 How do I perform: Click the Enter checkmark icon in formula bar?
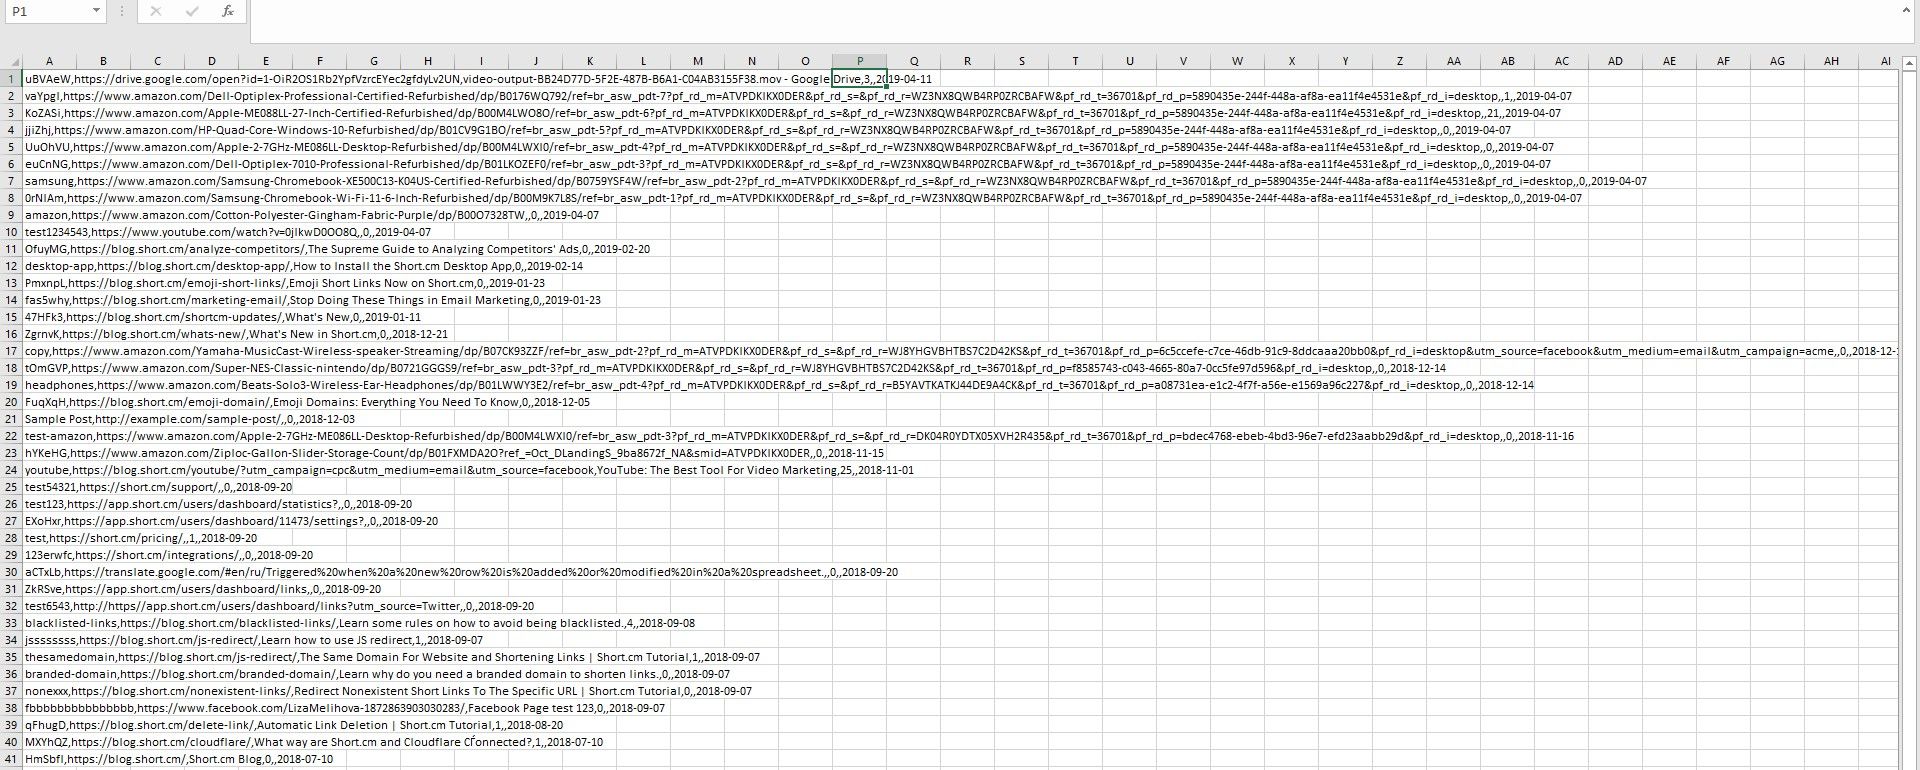click(x=192, y=11)
